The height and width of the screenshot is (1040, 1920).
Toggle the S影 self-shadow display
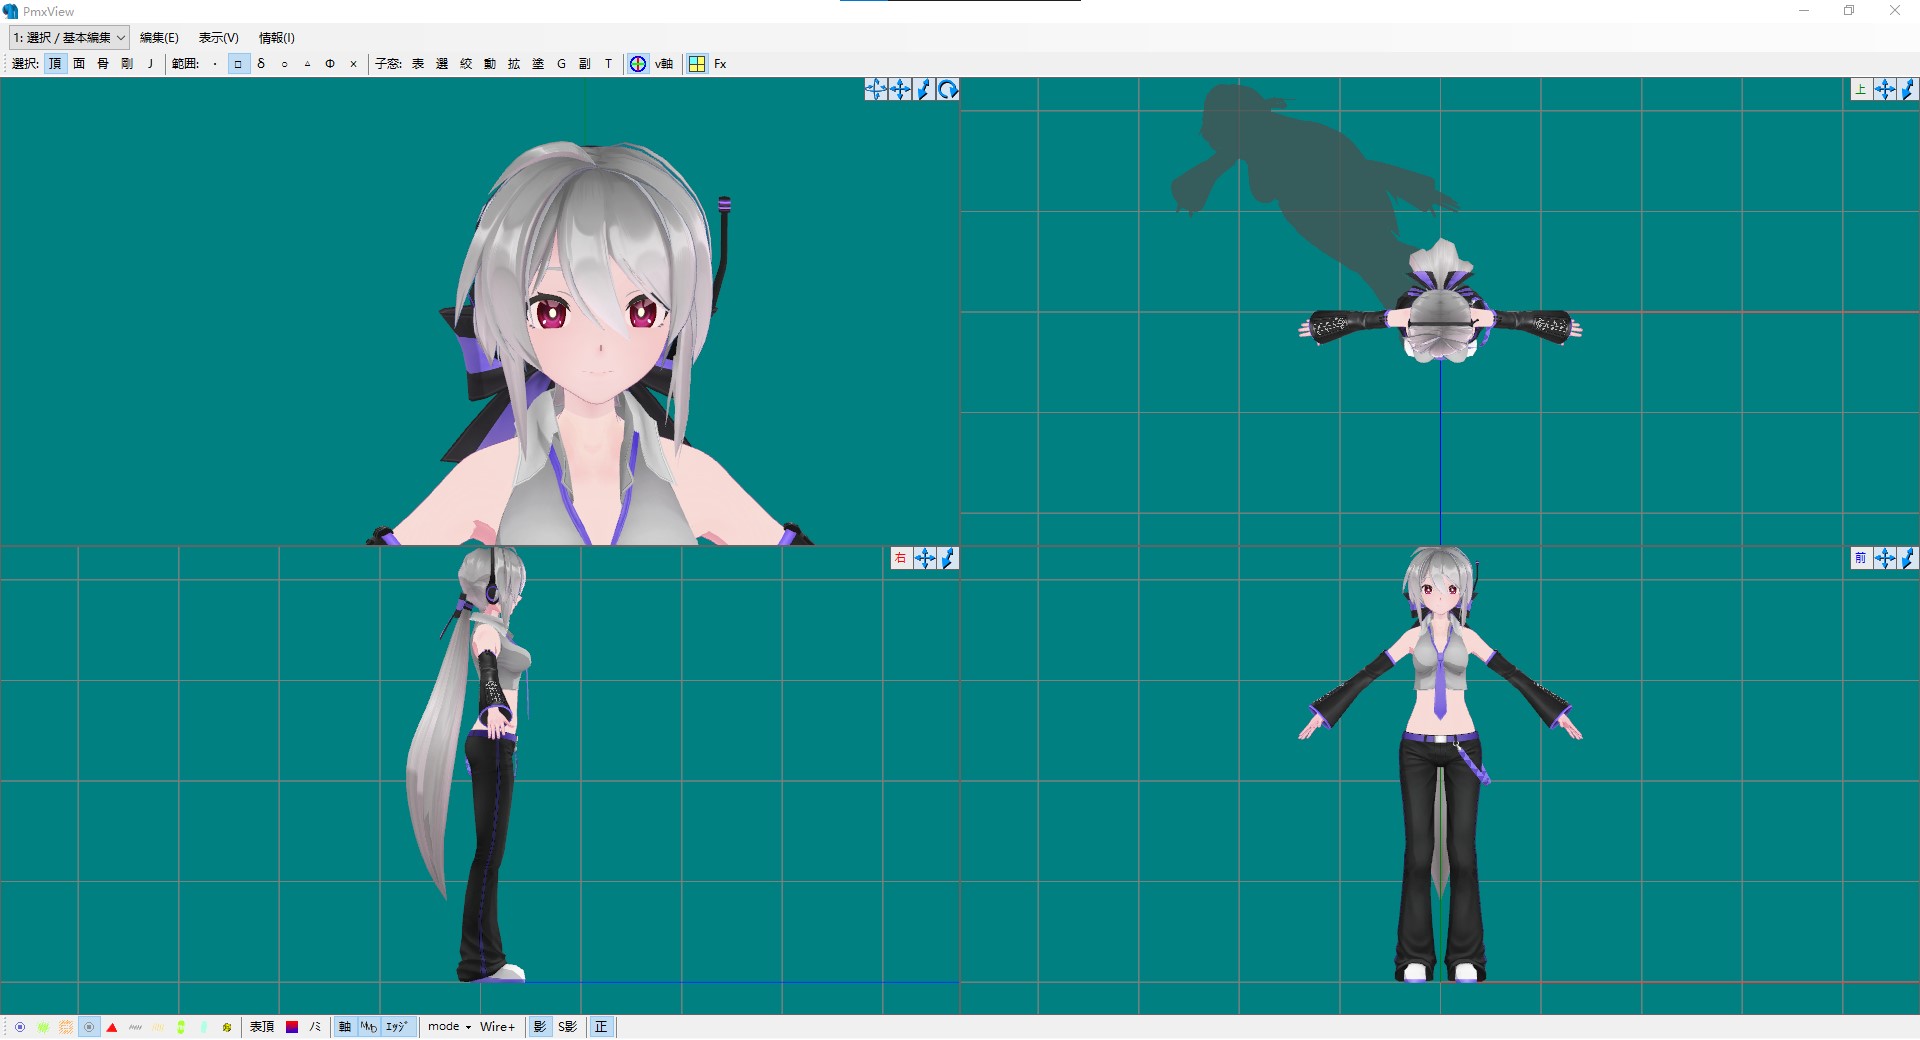(566, 1027)
